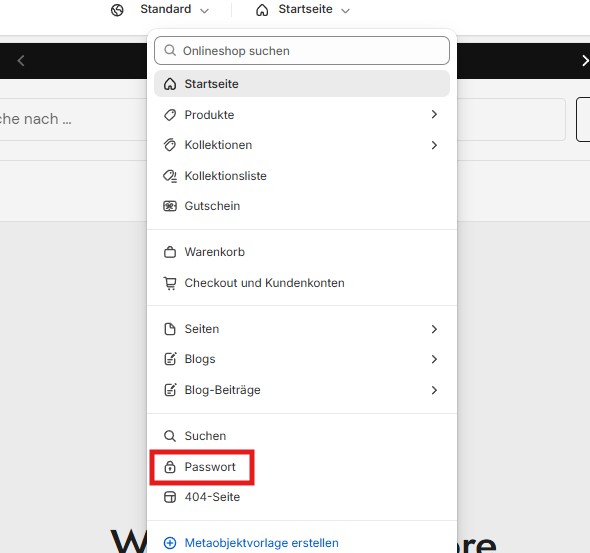The image size is (590, 553).
Task: Click the Checkout cart icon
Action: coord(170,283)
